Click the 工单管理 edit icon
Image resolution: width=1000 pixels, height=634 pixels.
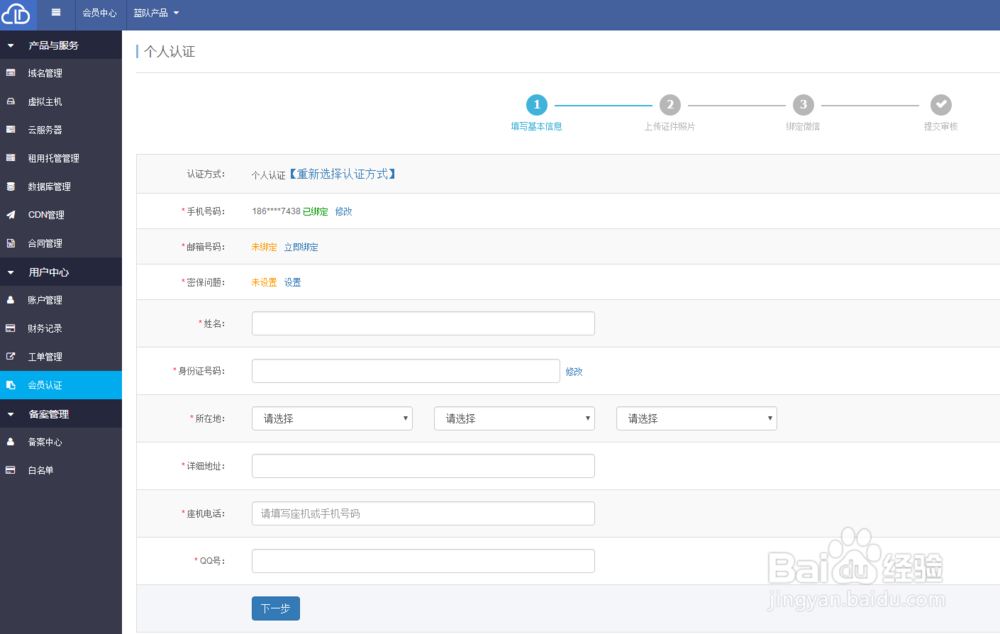pyautogui.click(x=11, y=357)
